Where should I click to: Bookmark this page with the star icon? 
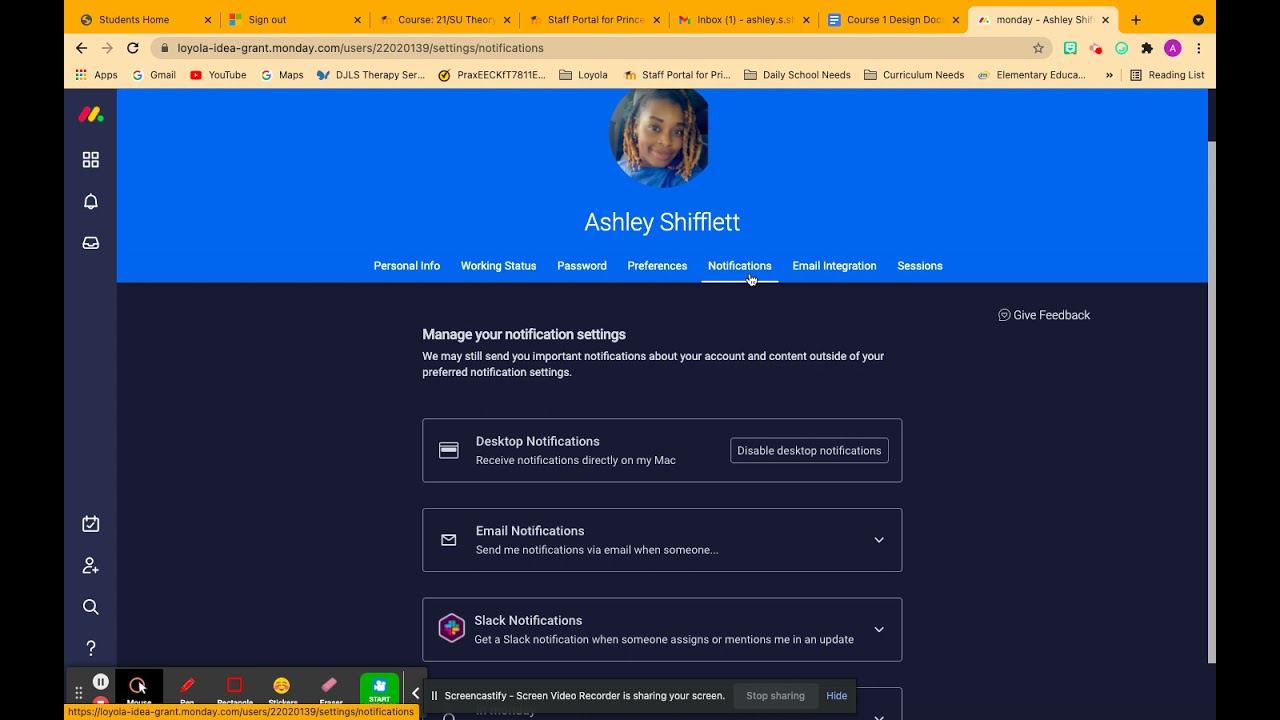[1038, 48]
